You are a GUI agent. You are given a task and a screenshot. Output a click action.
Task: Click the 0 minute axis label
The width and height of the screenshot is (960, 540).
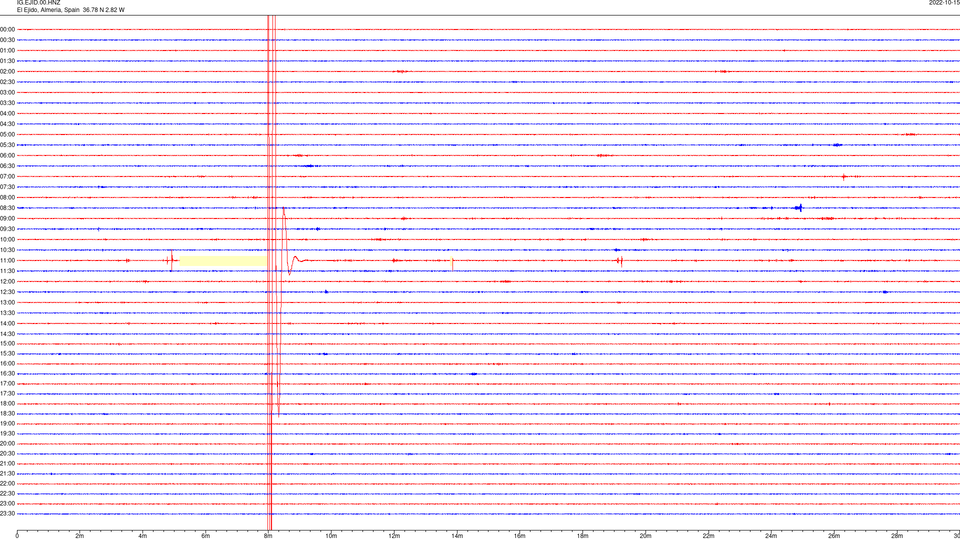pos(17,536)
